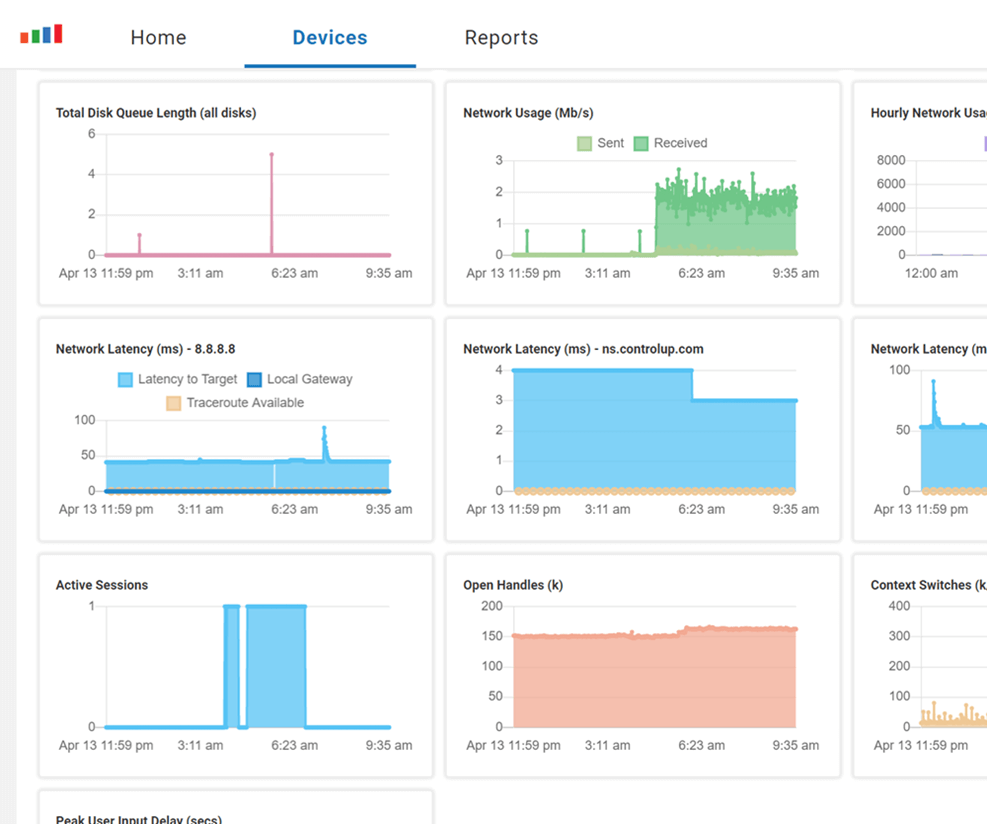Viewport: 987px width, 824px height.
Task: Click the step drop in the ns.controlup.com chart
Action: pyautogui.click(x=693, y=386)
